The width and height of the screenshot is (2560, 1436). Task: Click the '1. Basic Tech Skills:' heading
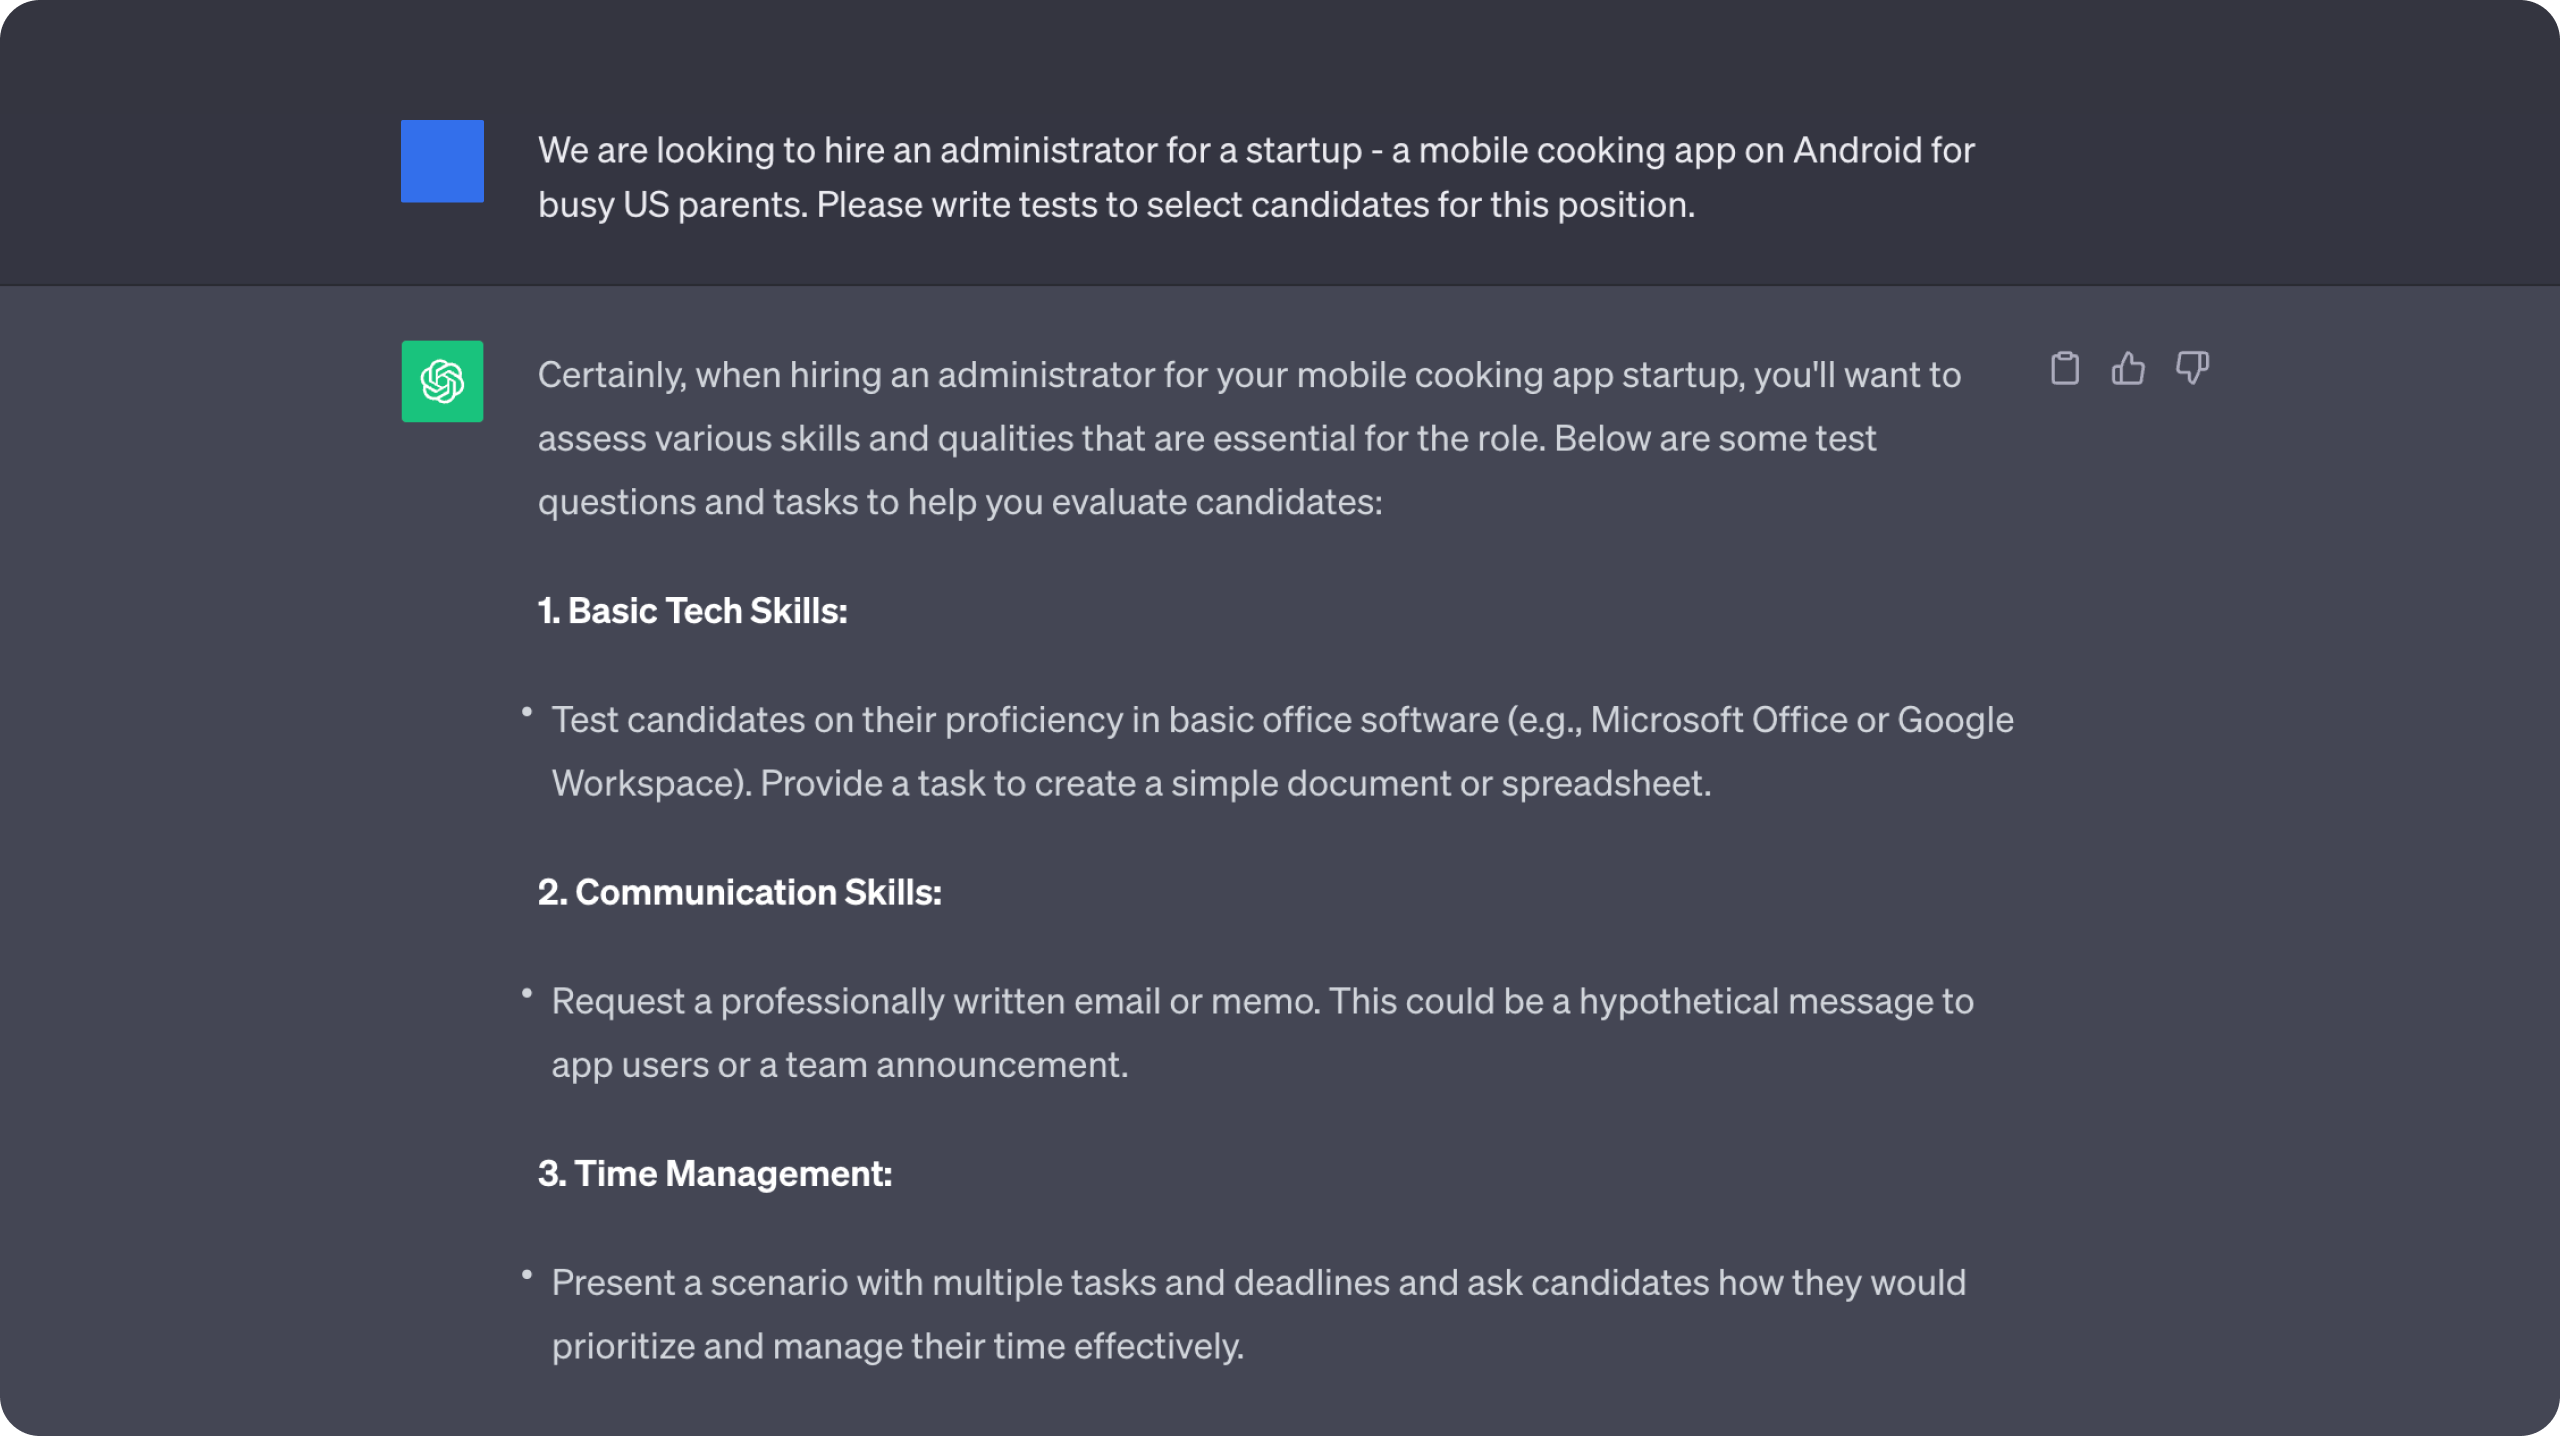click(693, 611)
